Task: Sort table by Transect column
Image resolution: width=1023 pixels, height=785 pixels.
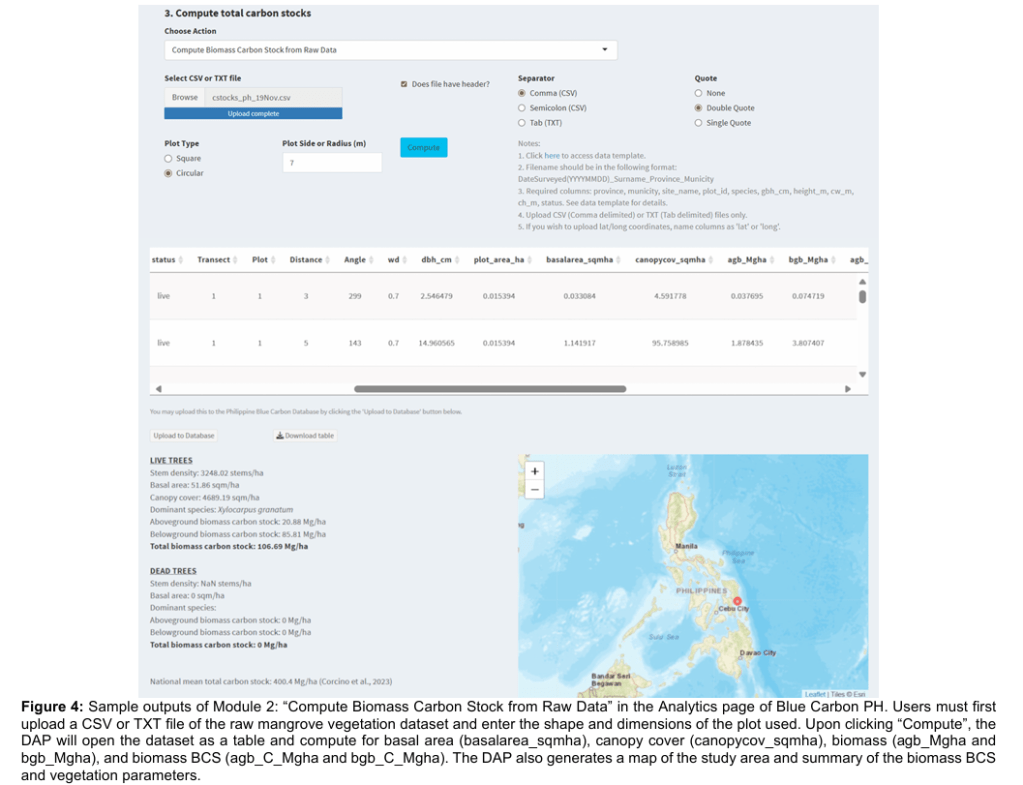Action: (213, 260)
